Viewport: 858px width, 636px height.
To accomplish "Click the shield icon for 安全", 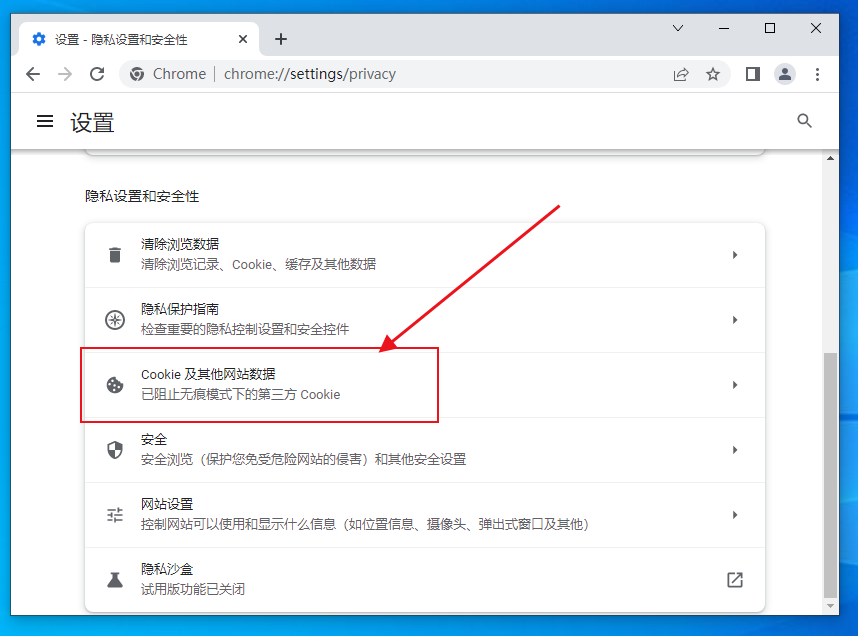I will 115,450.
